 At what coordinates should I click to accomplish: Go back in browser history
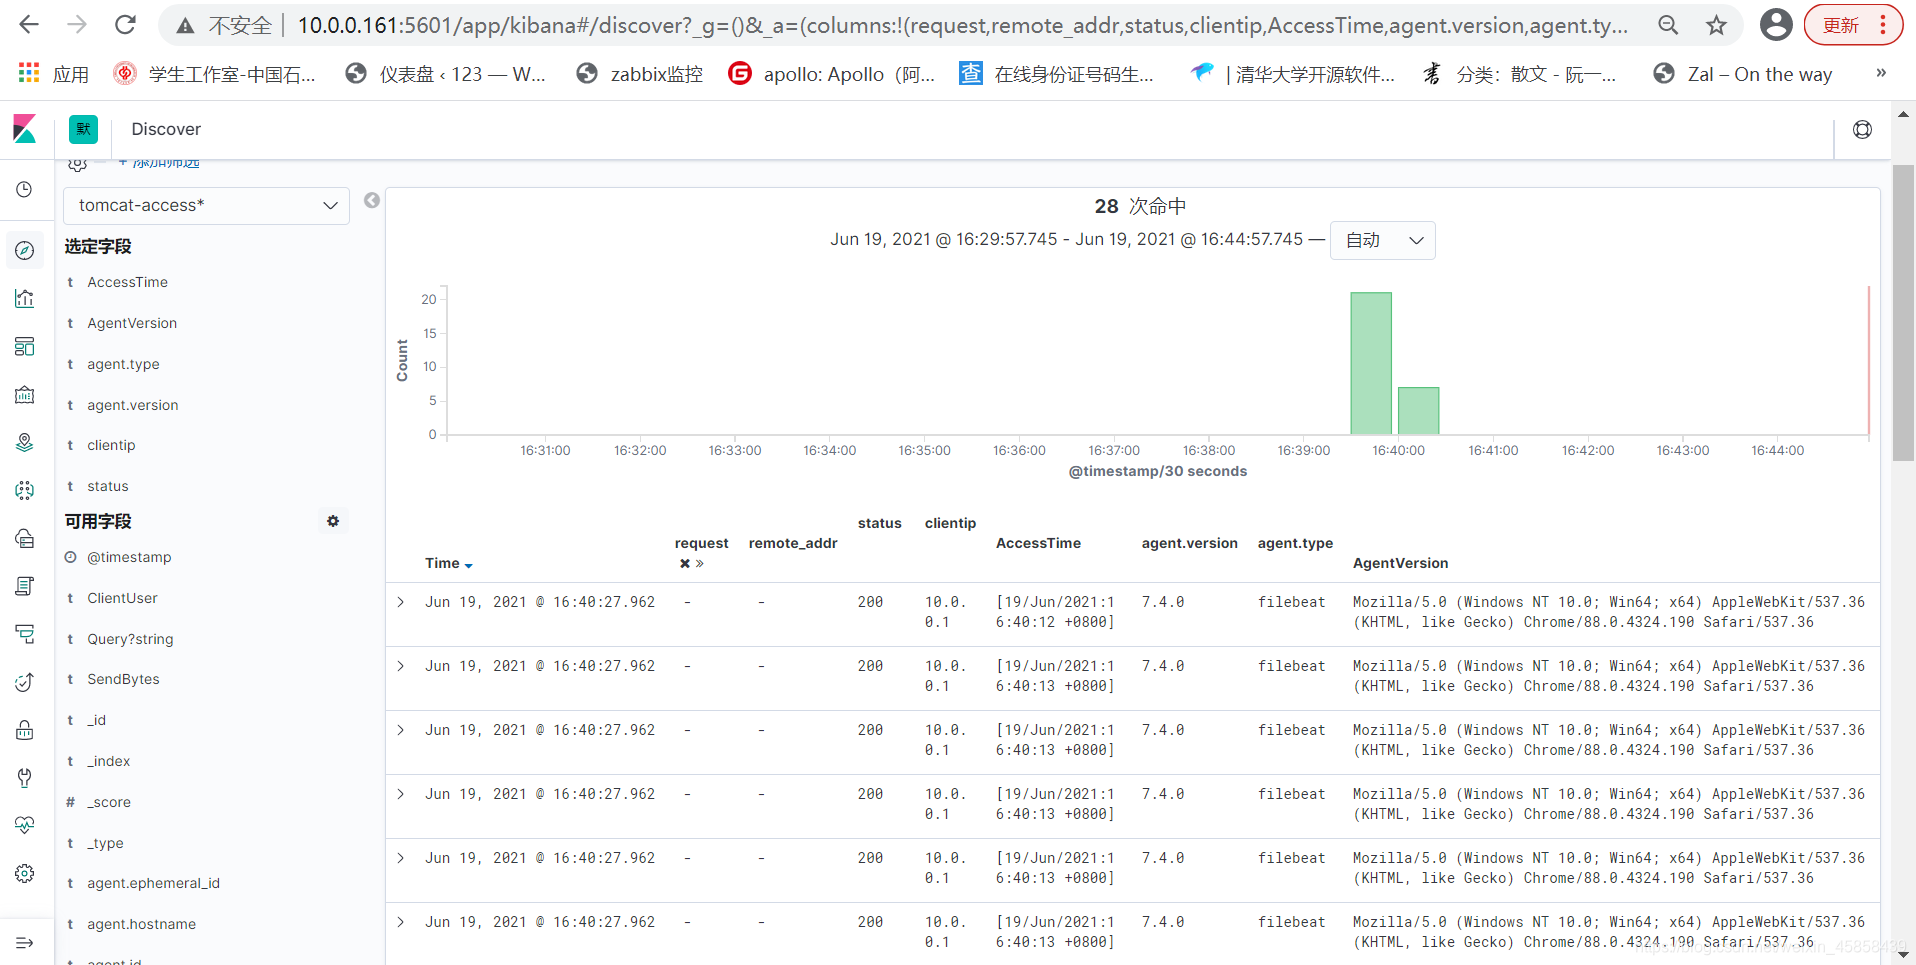click(x=29, y=25)
